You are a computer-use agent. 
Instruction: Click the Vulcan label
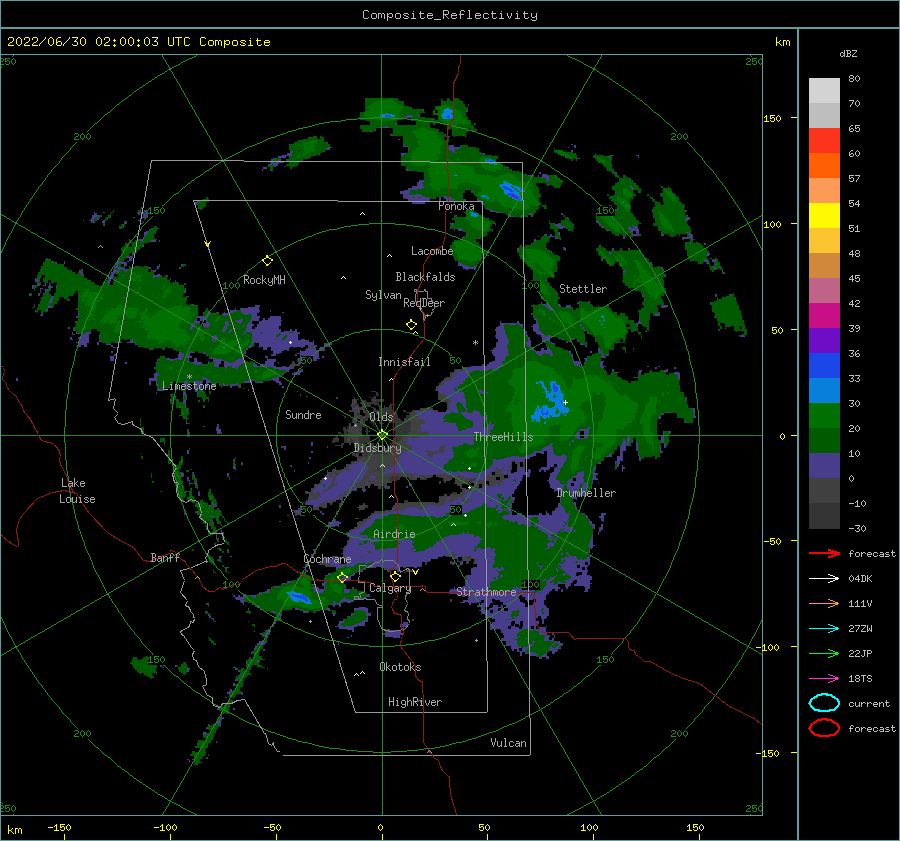(x=509, y=742)
